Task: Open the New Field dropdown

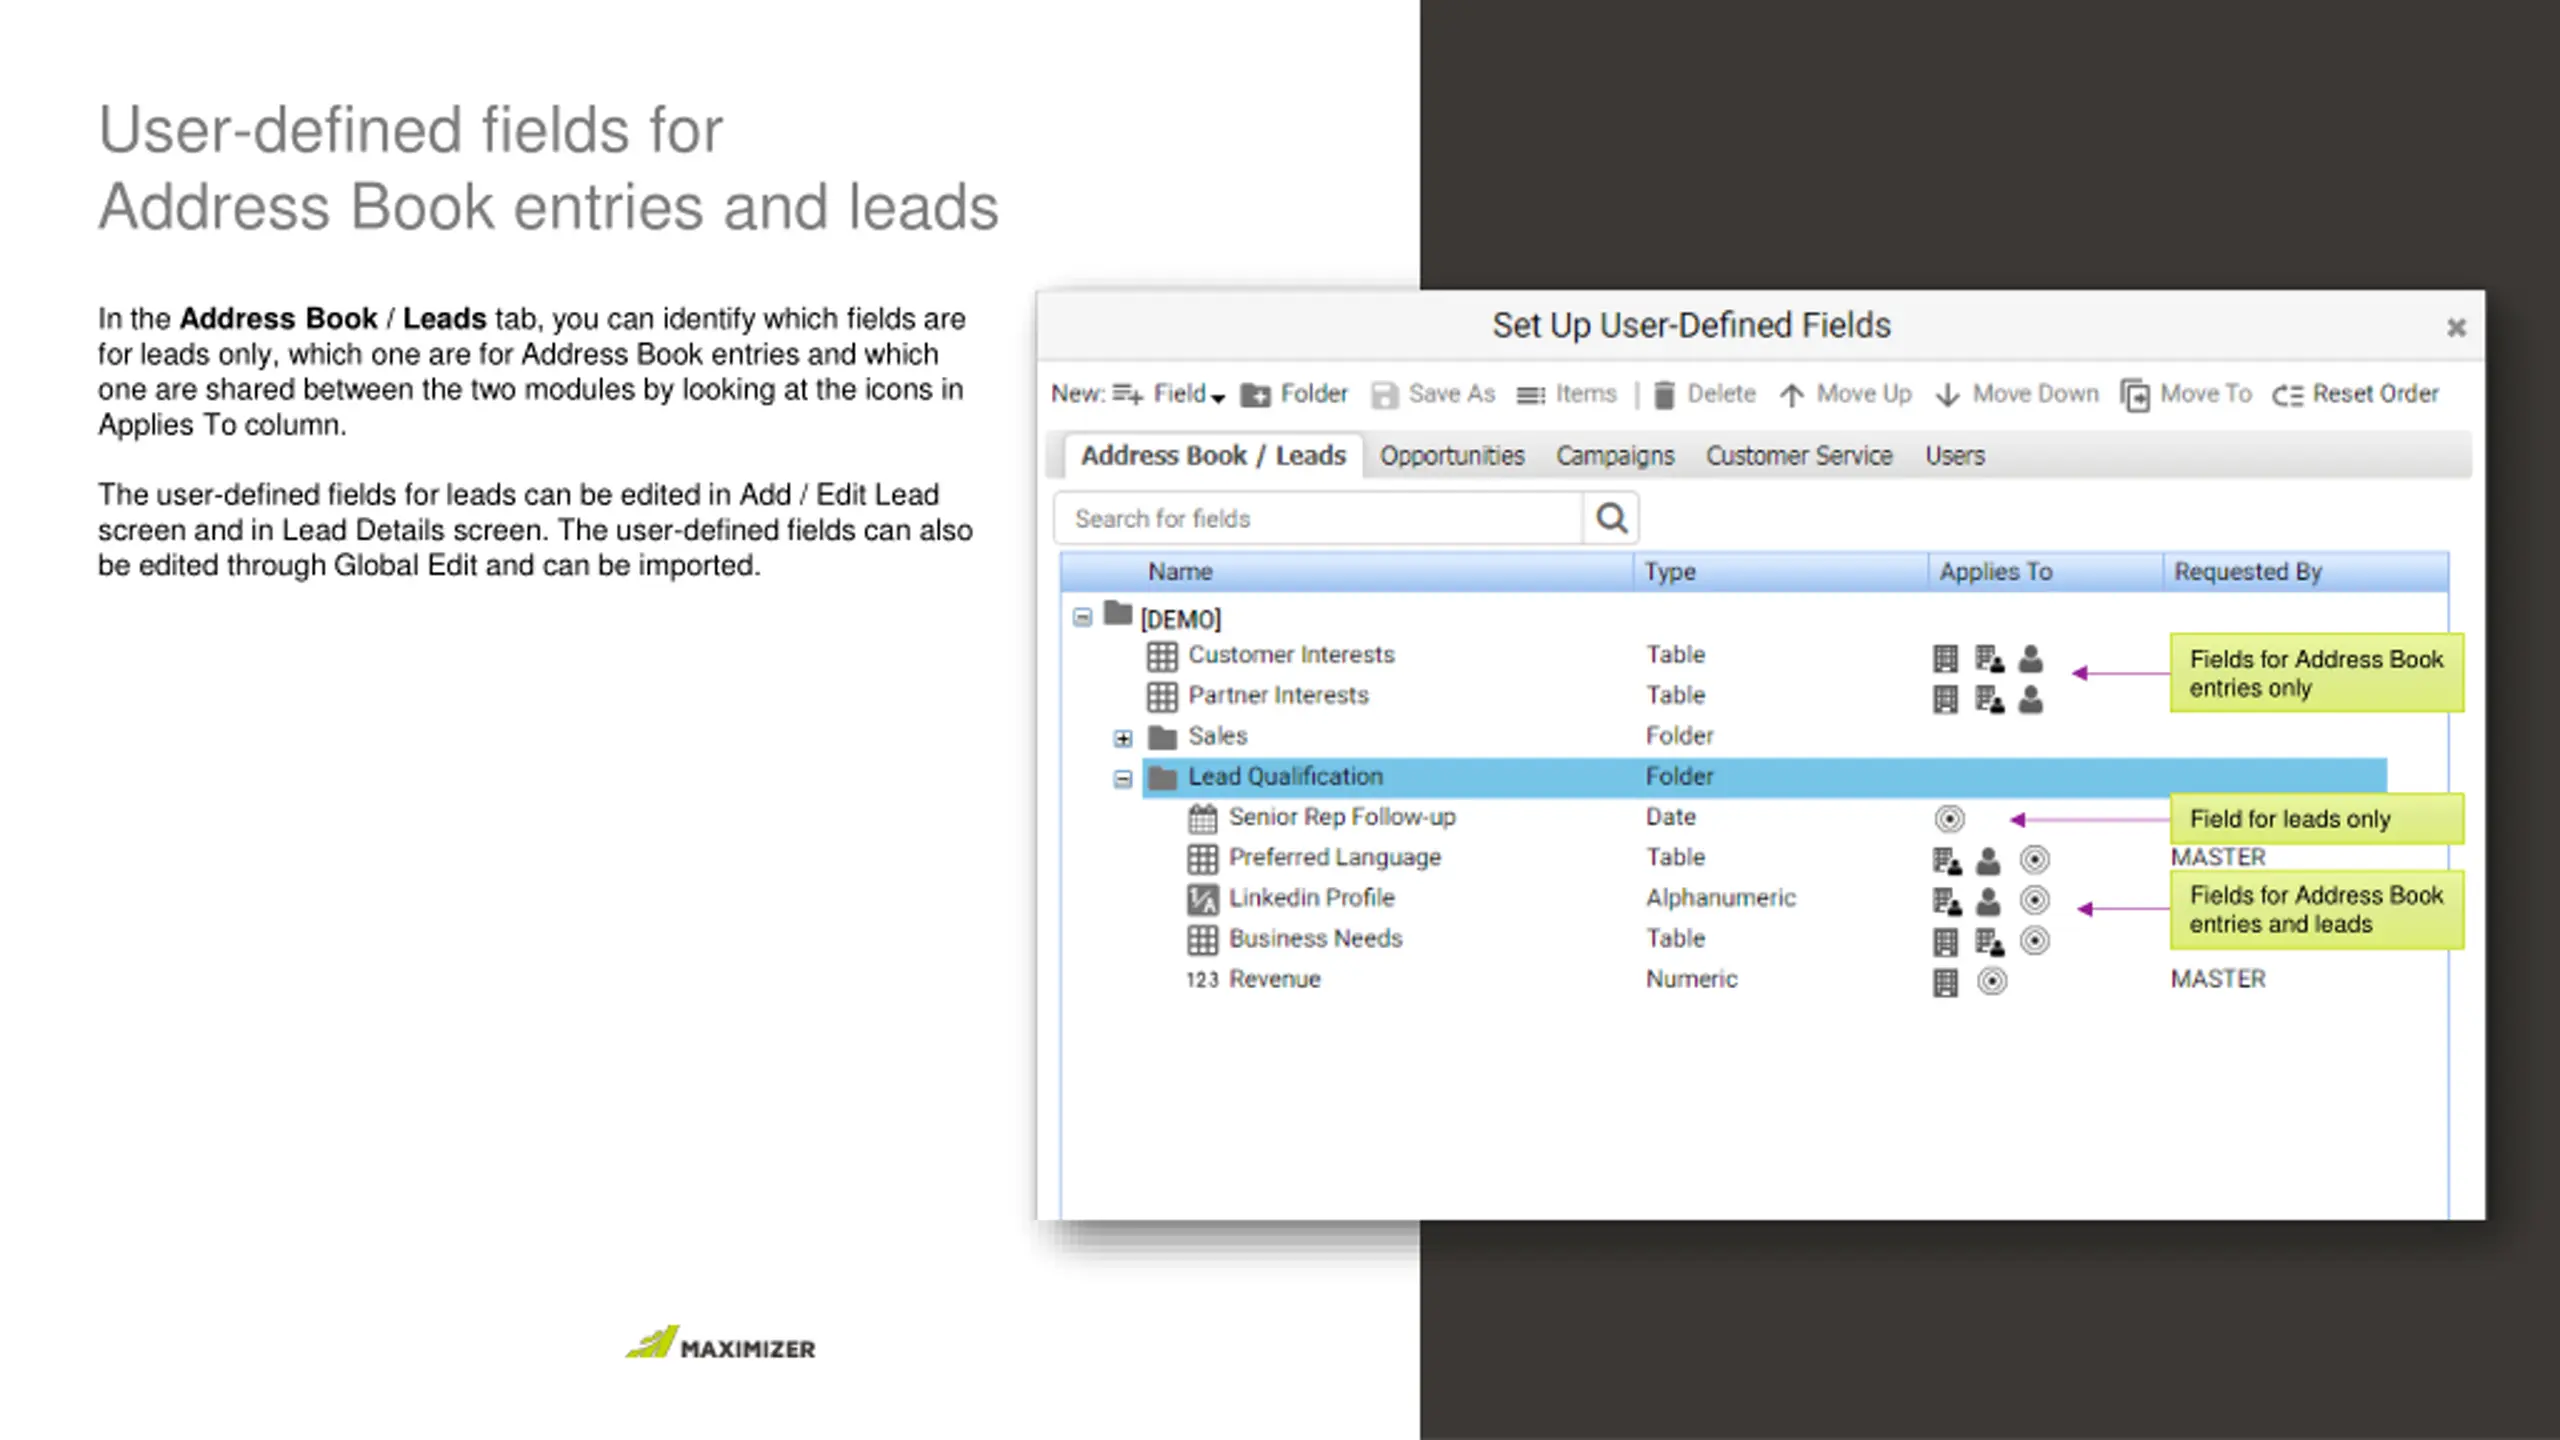Action: tap(1168, 394)
